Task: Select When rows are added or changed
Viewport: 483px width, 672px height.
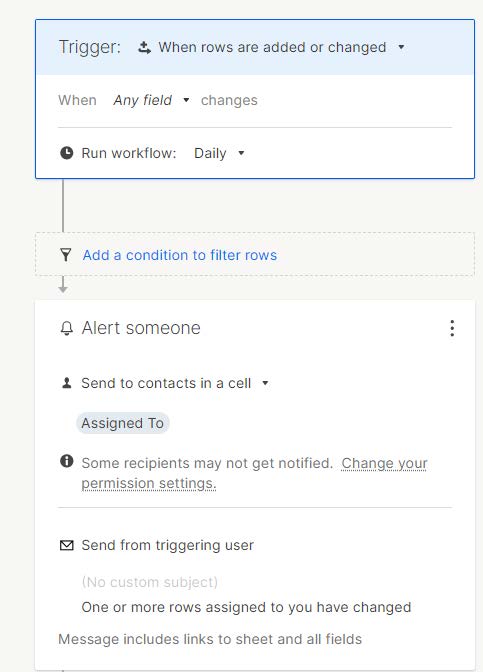Action: [x=272, y=47]
